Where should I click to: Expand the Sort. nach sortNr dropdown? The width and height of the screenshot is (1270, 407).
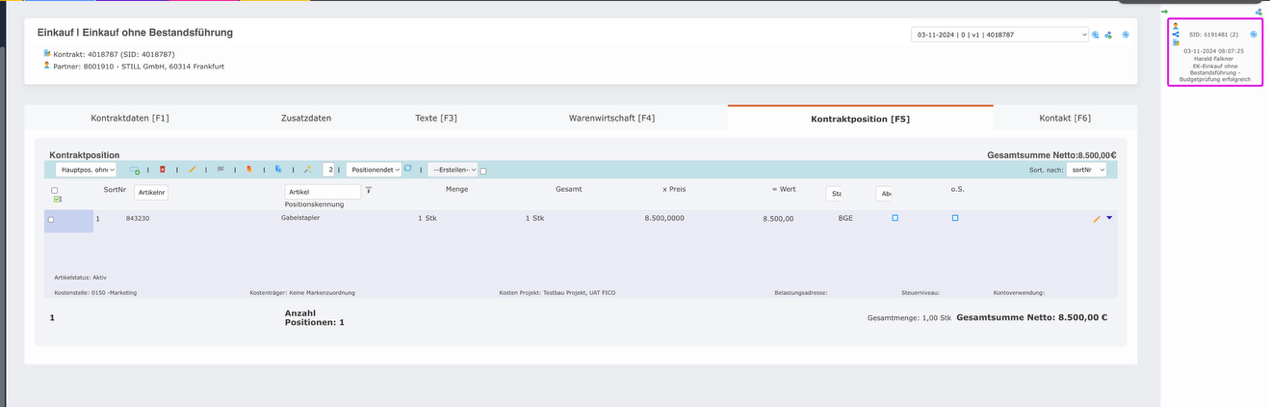point(1086,170)
